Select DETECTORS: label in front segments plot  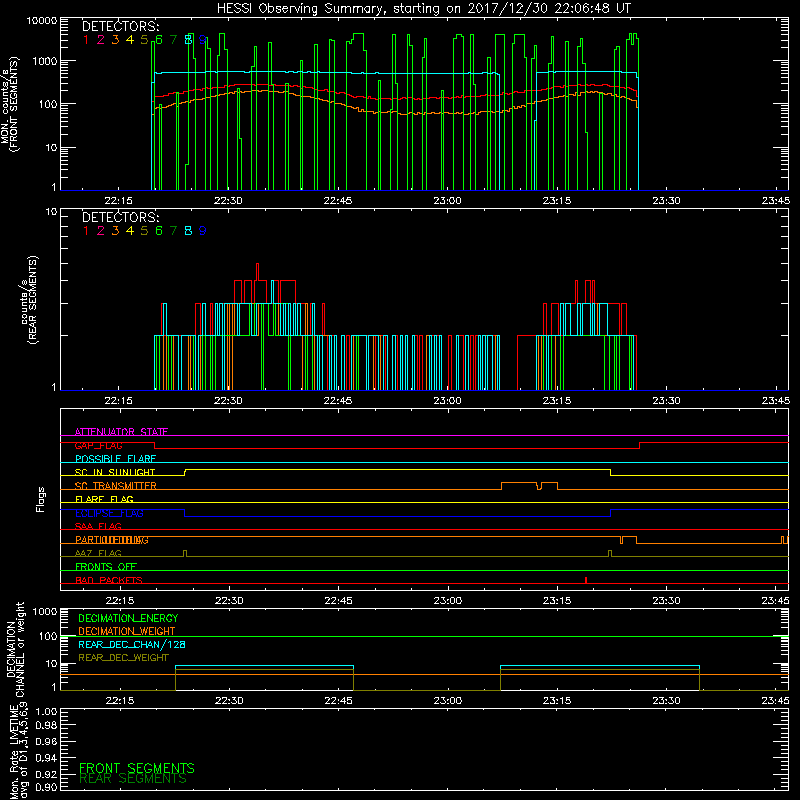coord(120,27)
